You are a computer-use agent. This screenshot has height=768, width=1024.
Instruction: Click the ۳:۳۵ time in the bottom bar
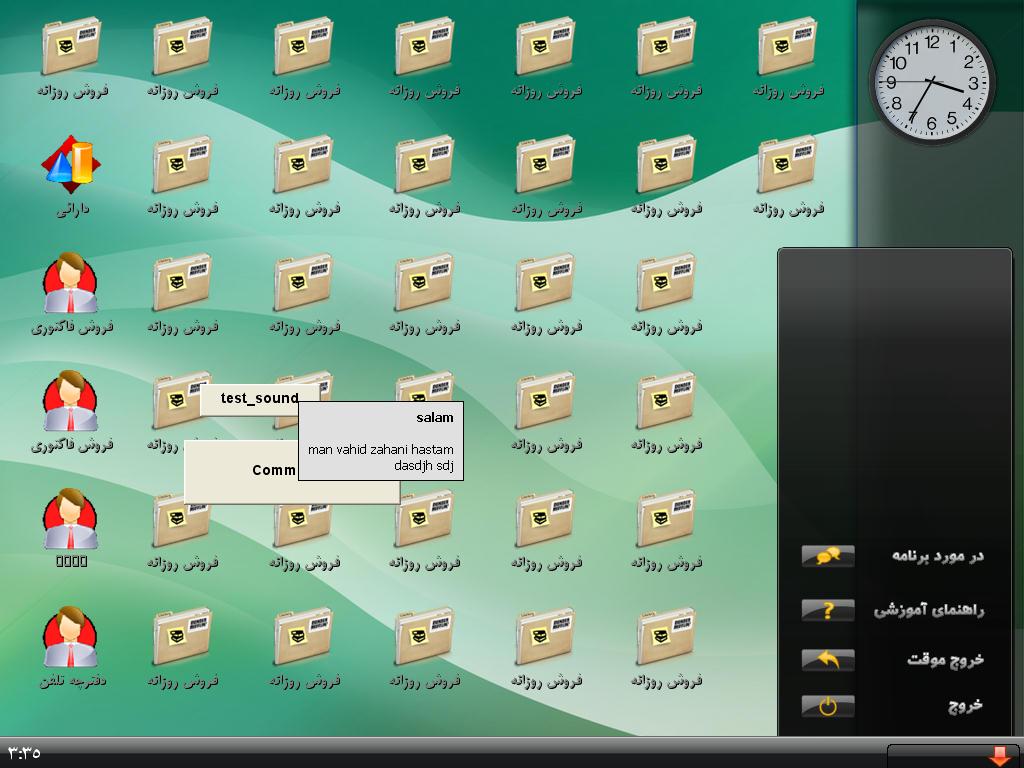coord(24,753)
